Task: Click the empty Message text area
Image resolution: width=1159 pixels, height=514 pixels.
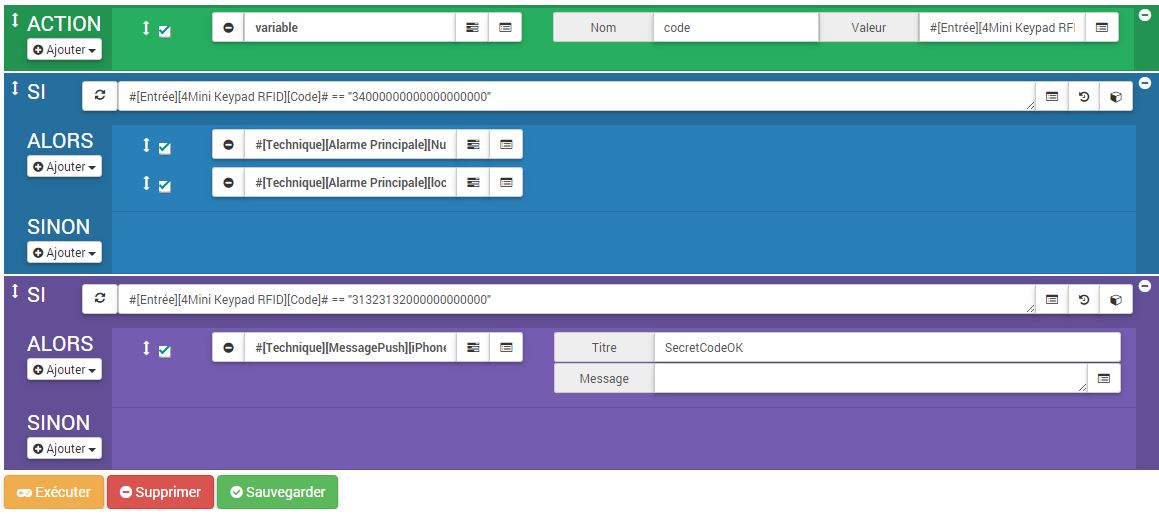Action: tap(871, 378)
